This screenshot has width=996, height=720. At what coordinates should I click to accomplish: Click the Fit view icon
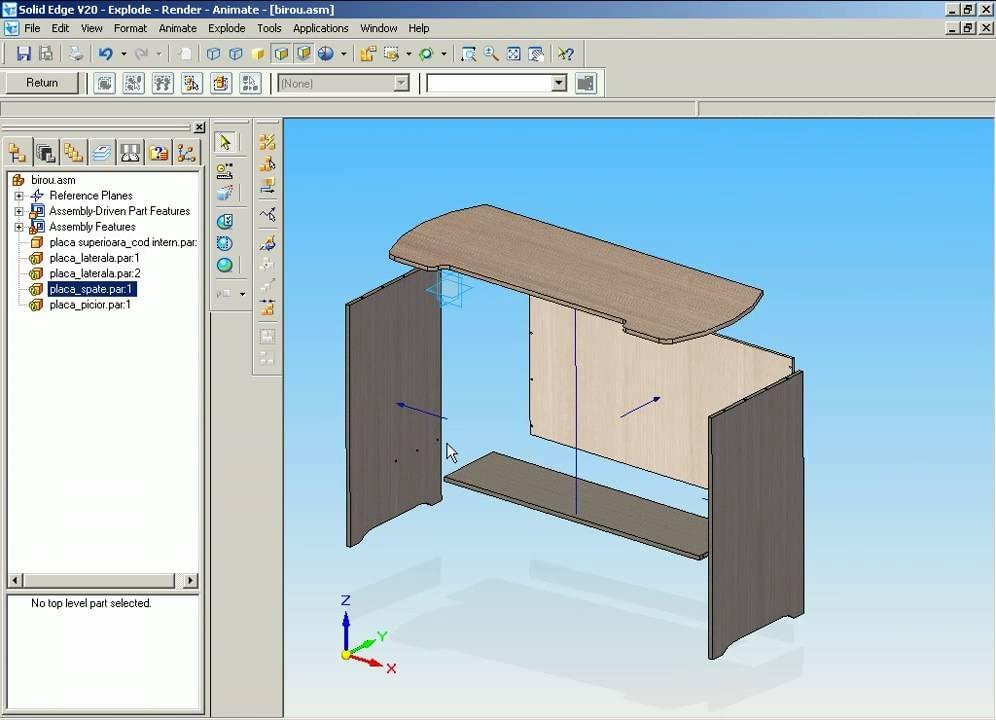514,54
